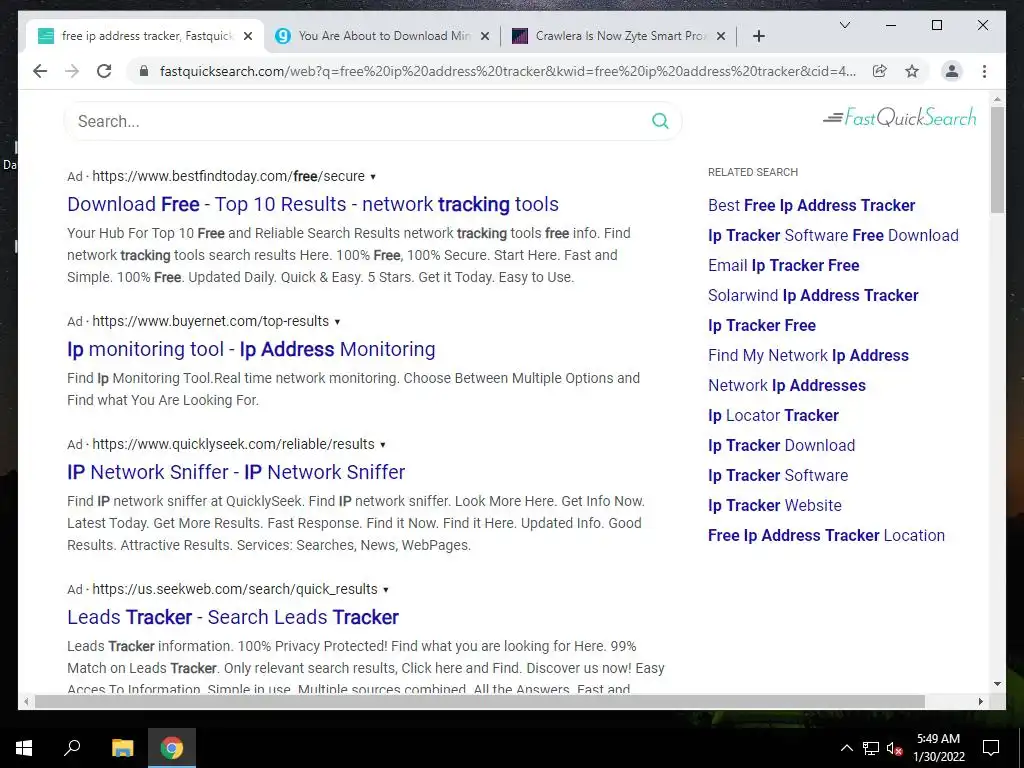Bookmark this page with the star
The width and height of the screenshot is (1024, 768).
[x=912, y=71]
